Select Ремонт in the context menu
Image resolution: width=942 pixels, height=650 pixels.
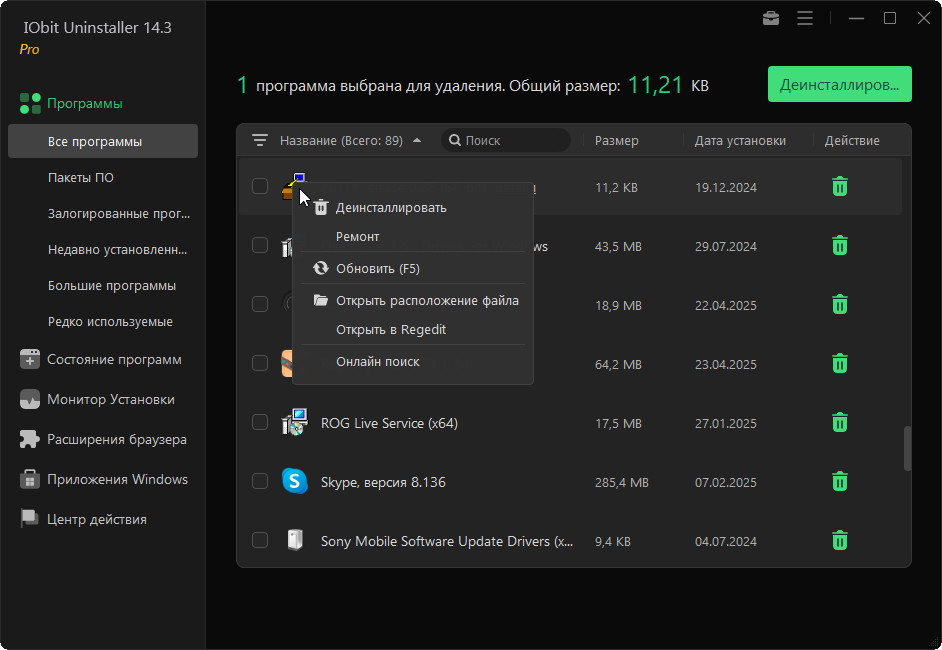[413, 237]
